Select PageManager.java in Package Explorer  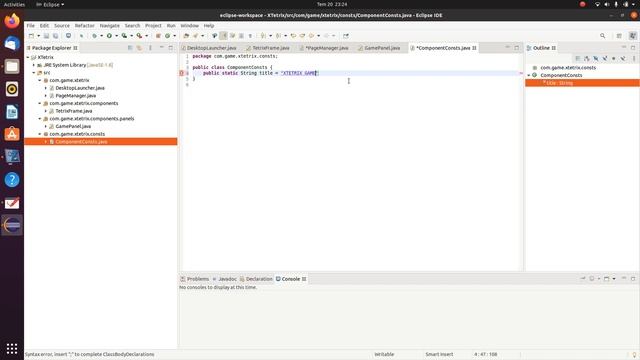click(x=76, y=96)
